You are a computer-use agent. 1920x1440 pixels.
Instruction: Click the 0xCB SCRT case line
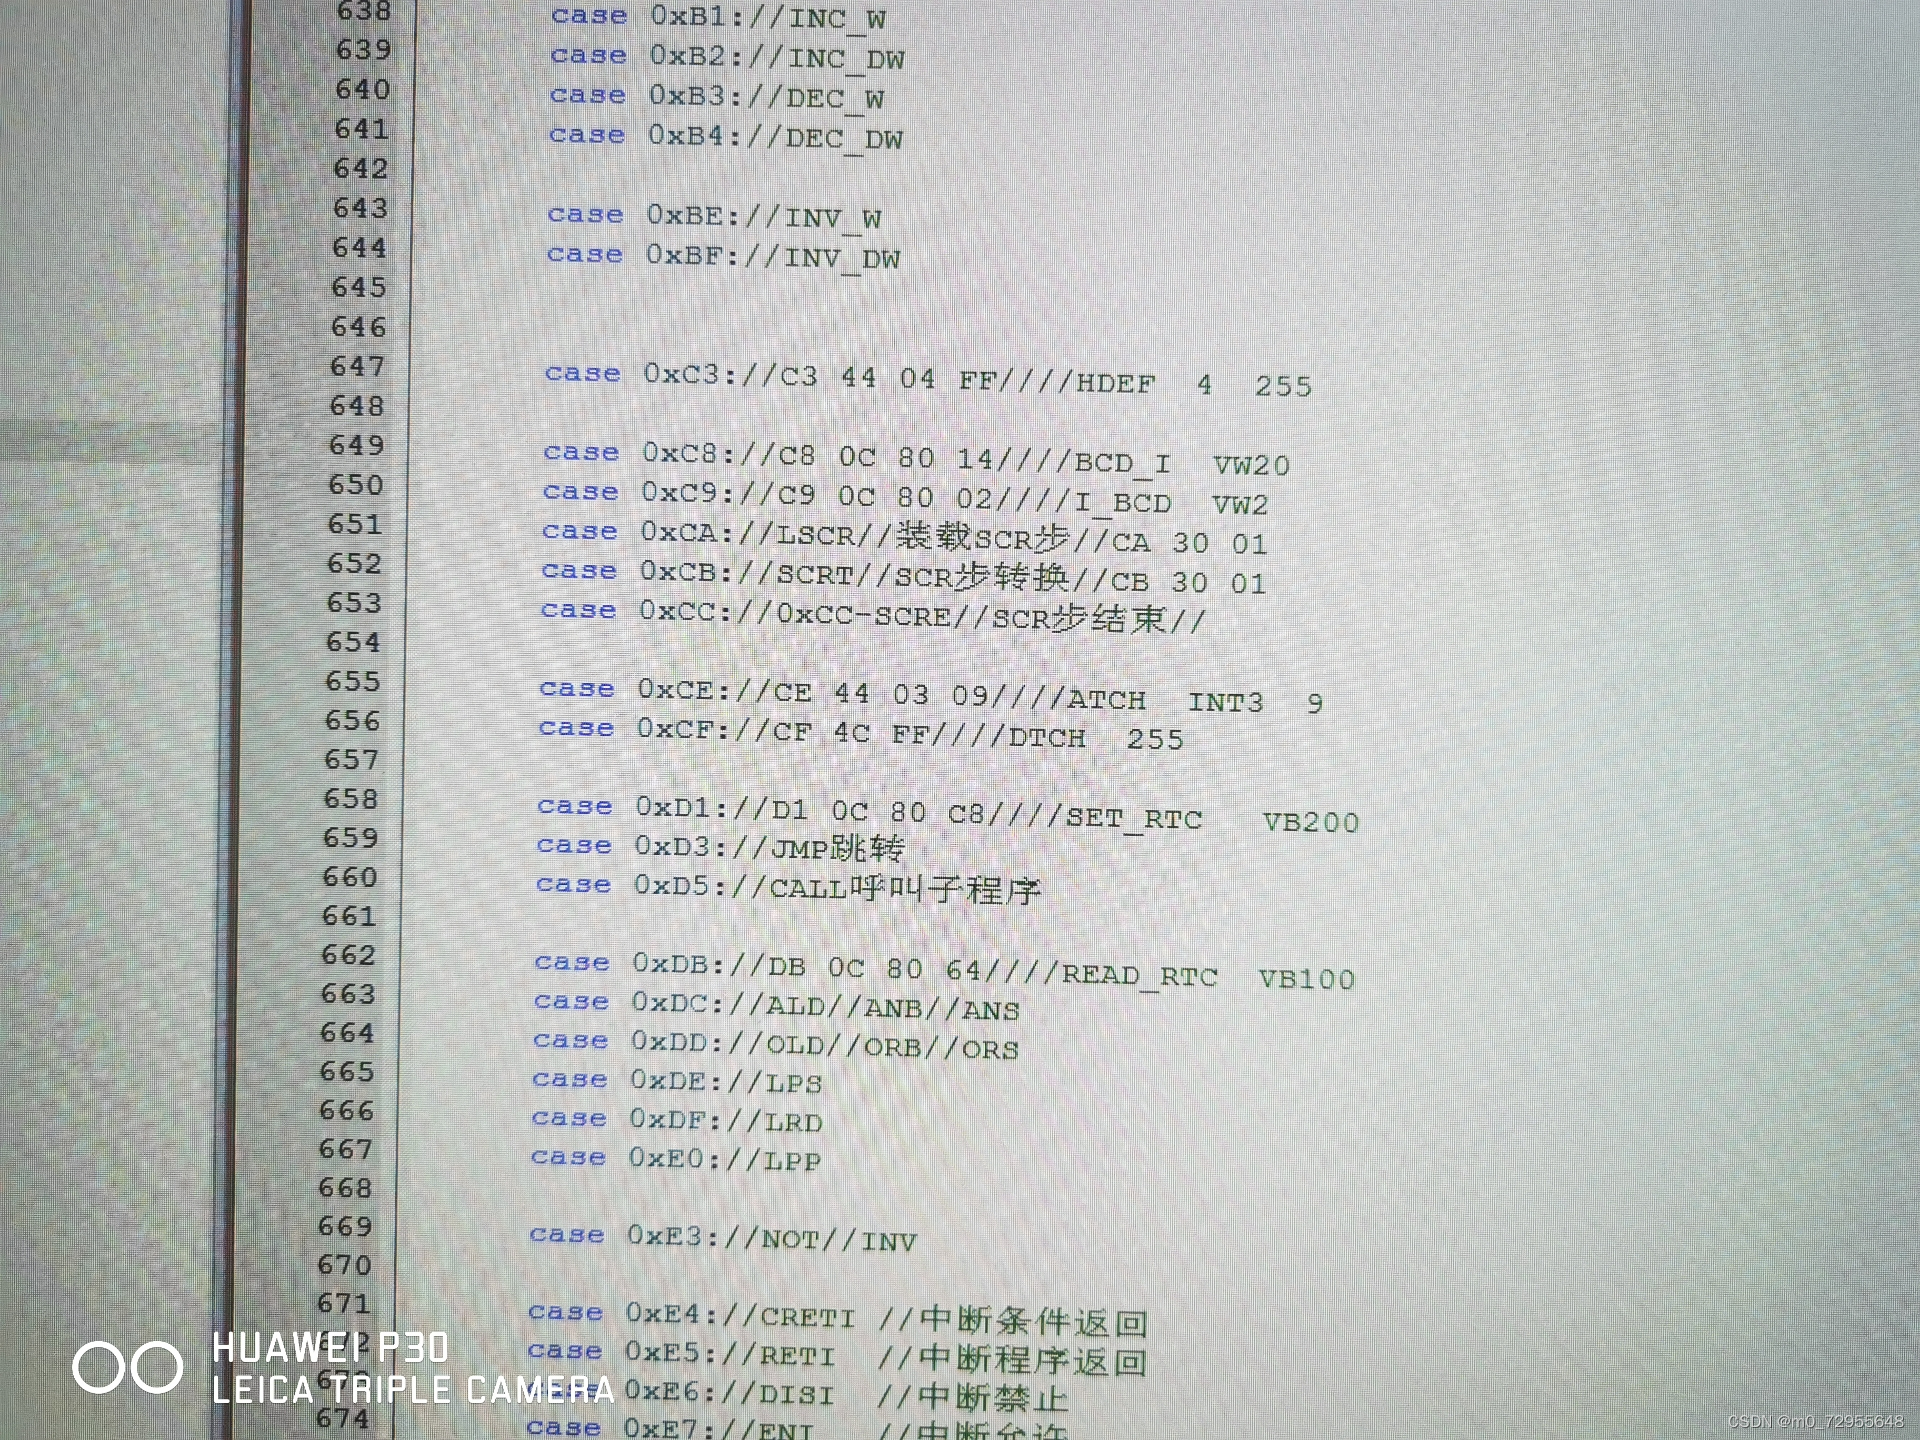(902, 577)
